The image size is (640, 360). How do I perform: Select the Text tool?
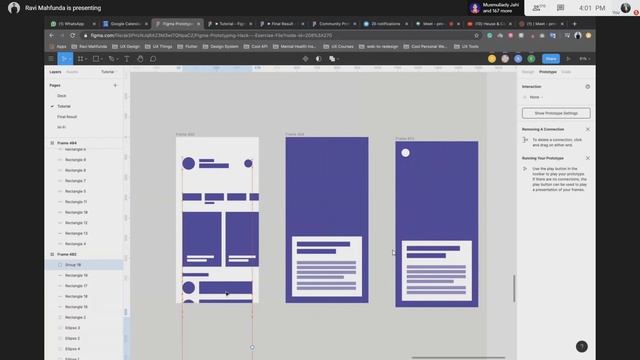point(127,59)
